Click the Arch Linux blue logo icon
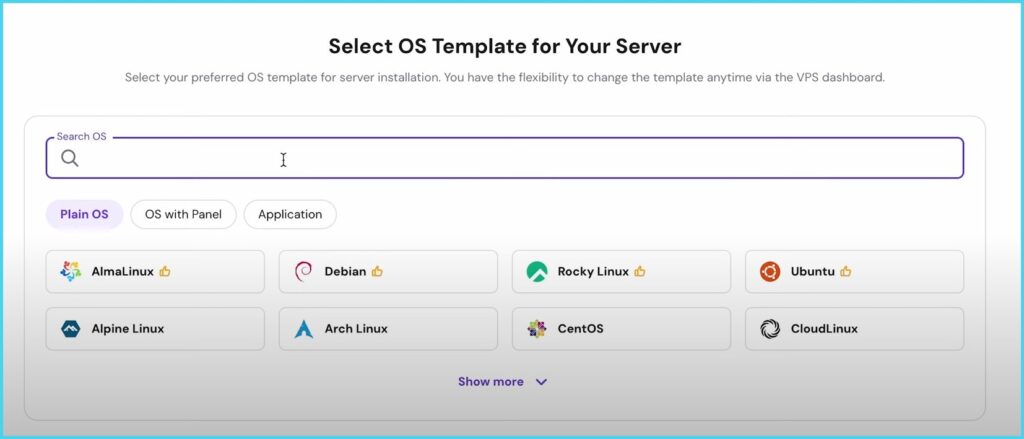The image size is (1024, 439). click(304, 329)
